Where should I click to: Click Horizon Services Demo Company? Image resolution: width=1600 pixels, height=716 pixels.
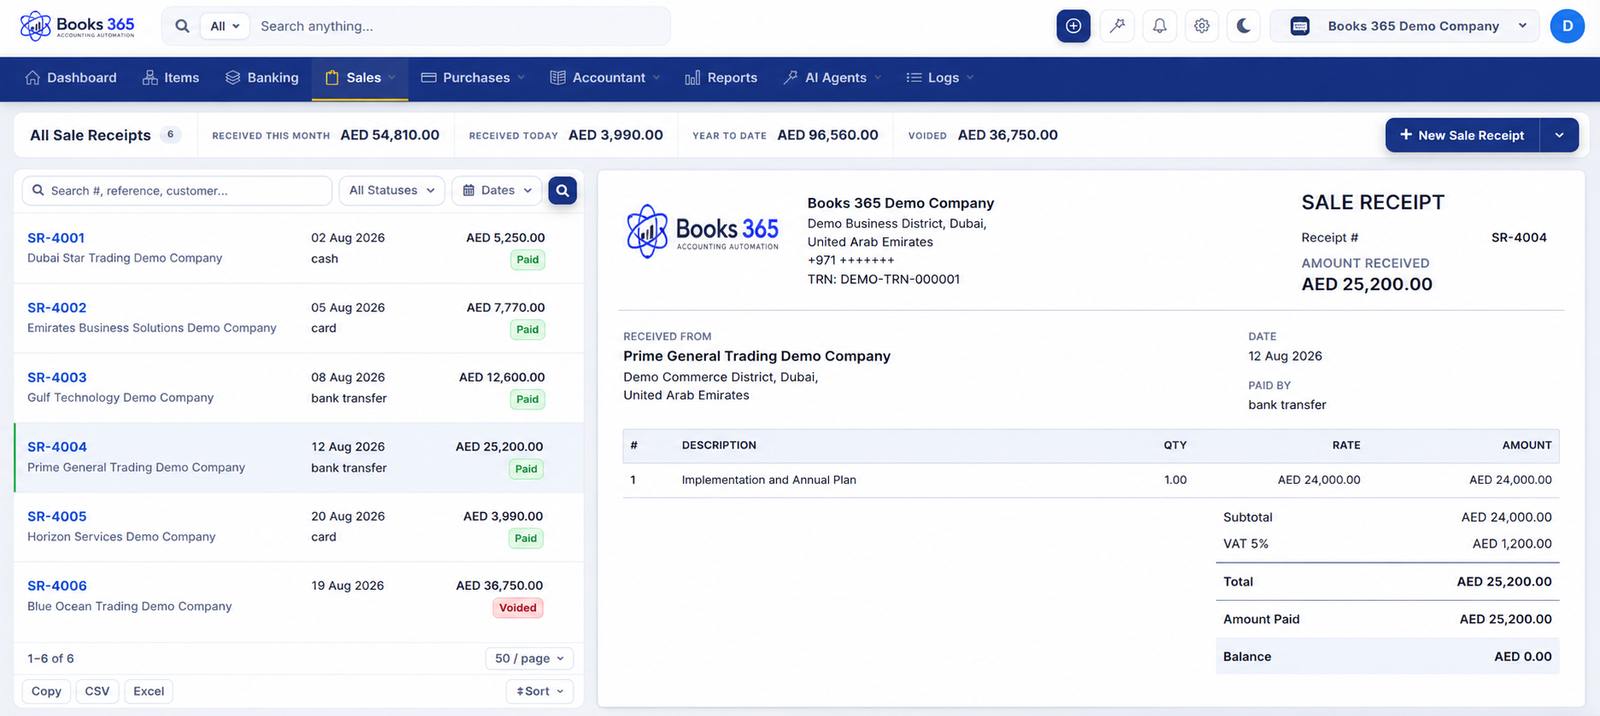pos(121,537)
